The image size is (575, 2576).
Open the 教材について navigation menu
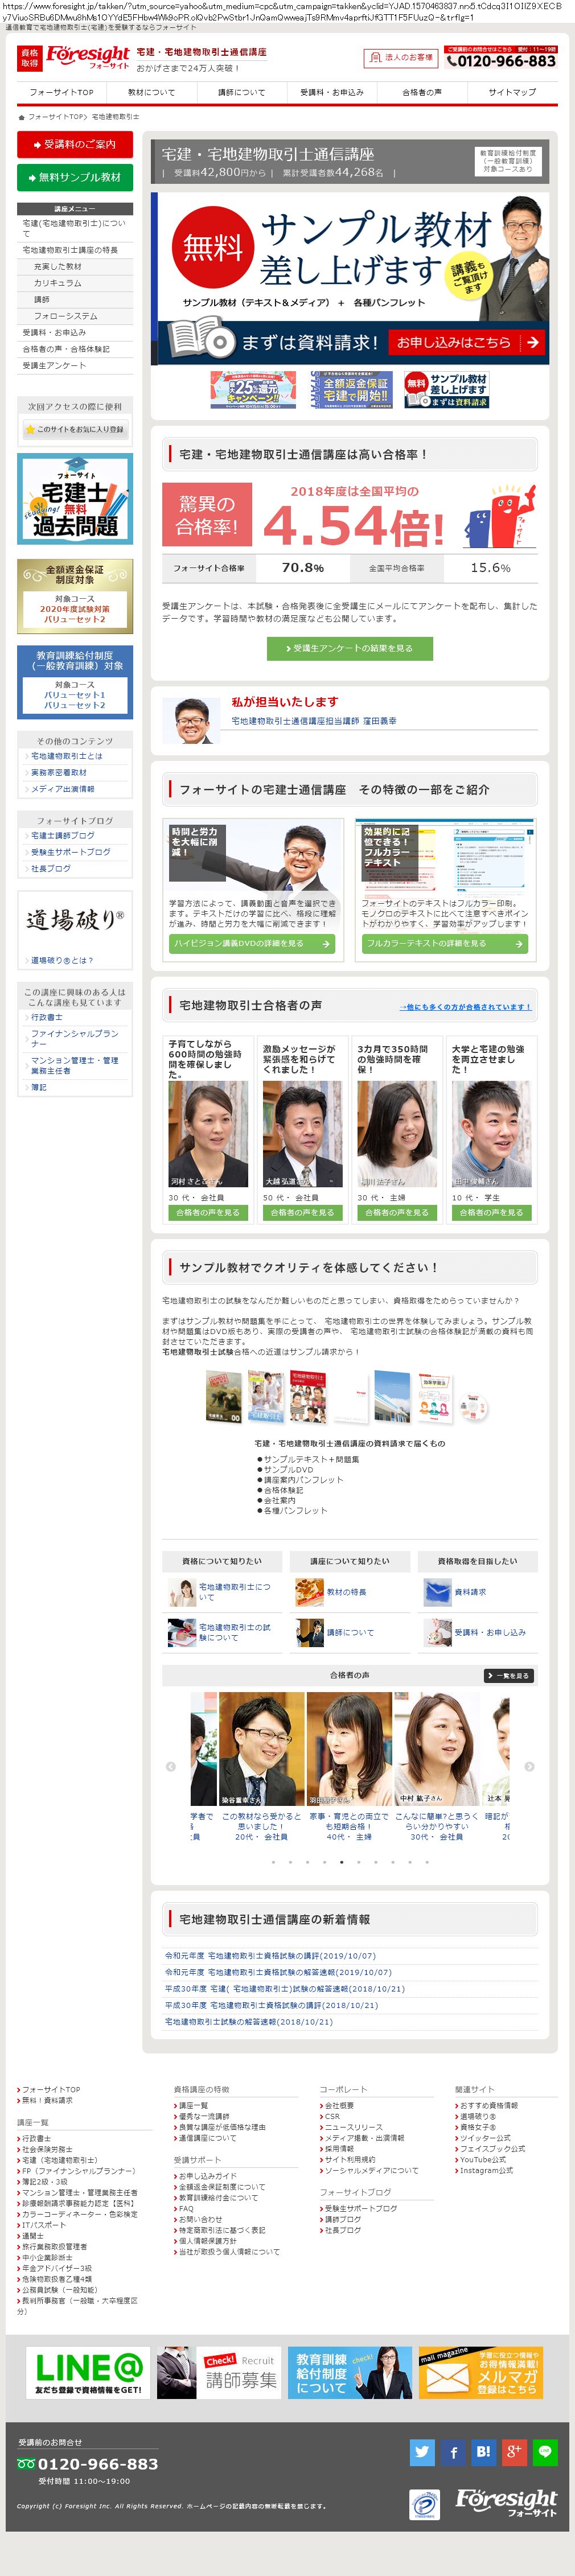[x=151, y=92]
